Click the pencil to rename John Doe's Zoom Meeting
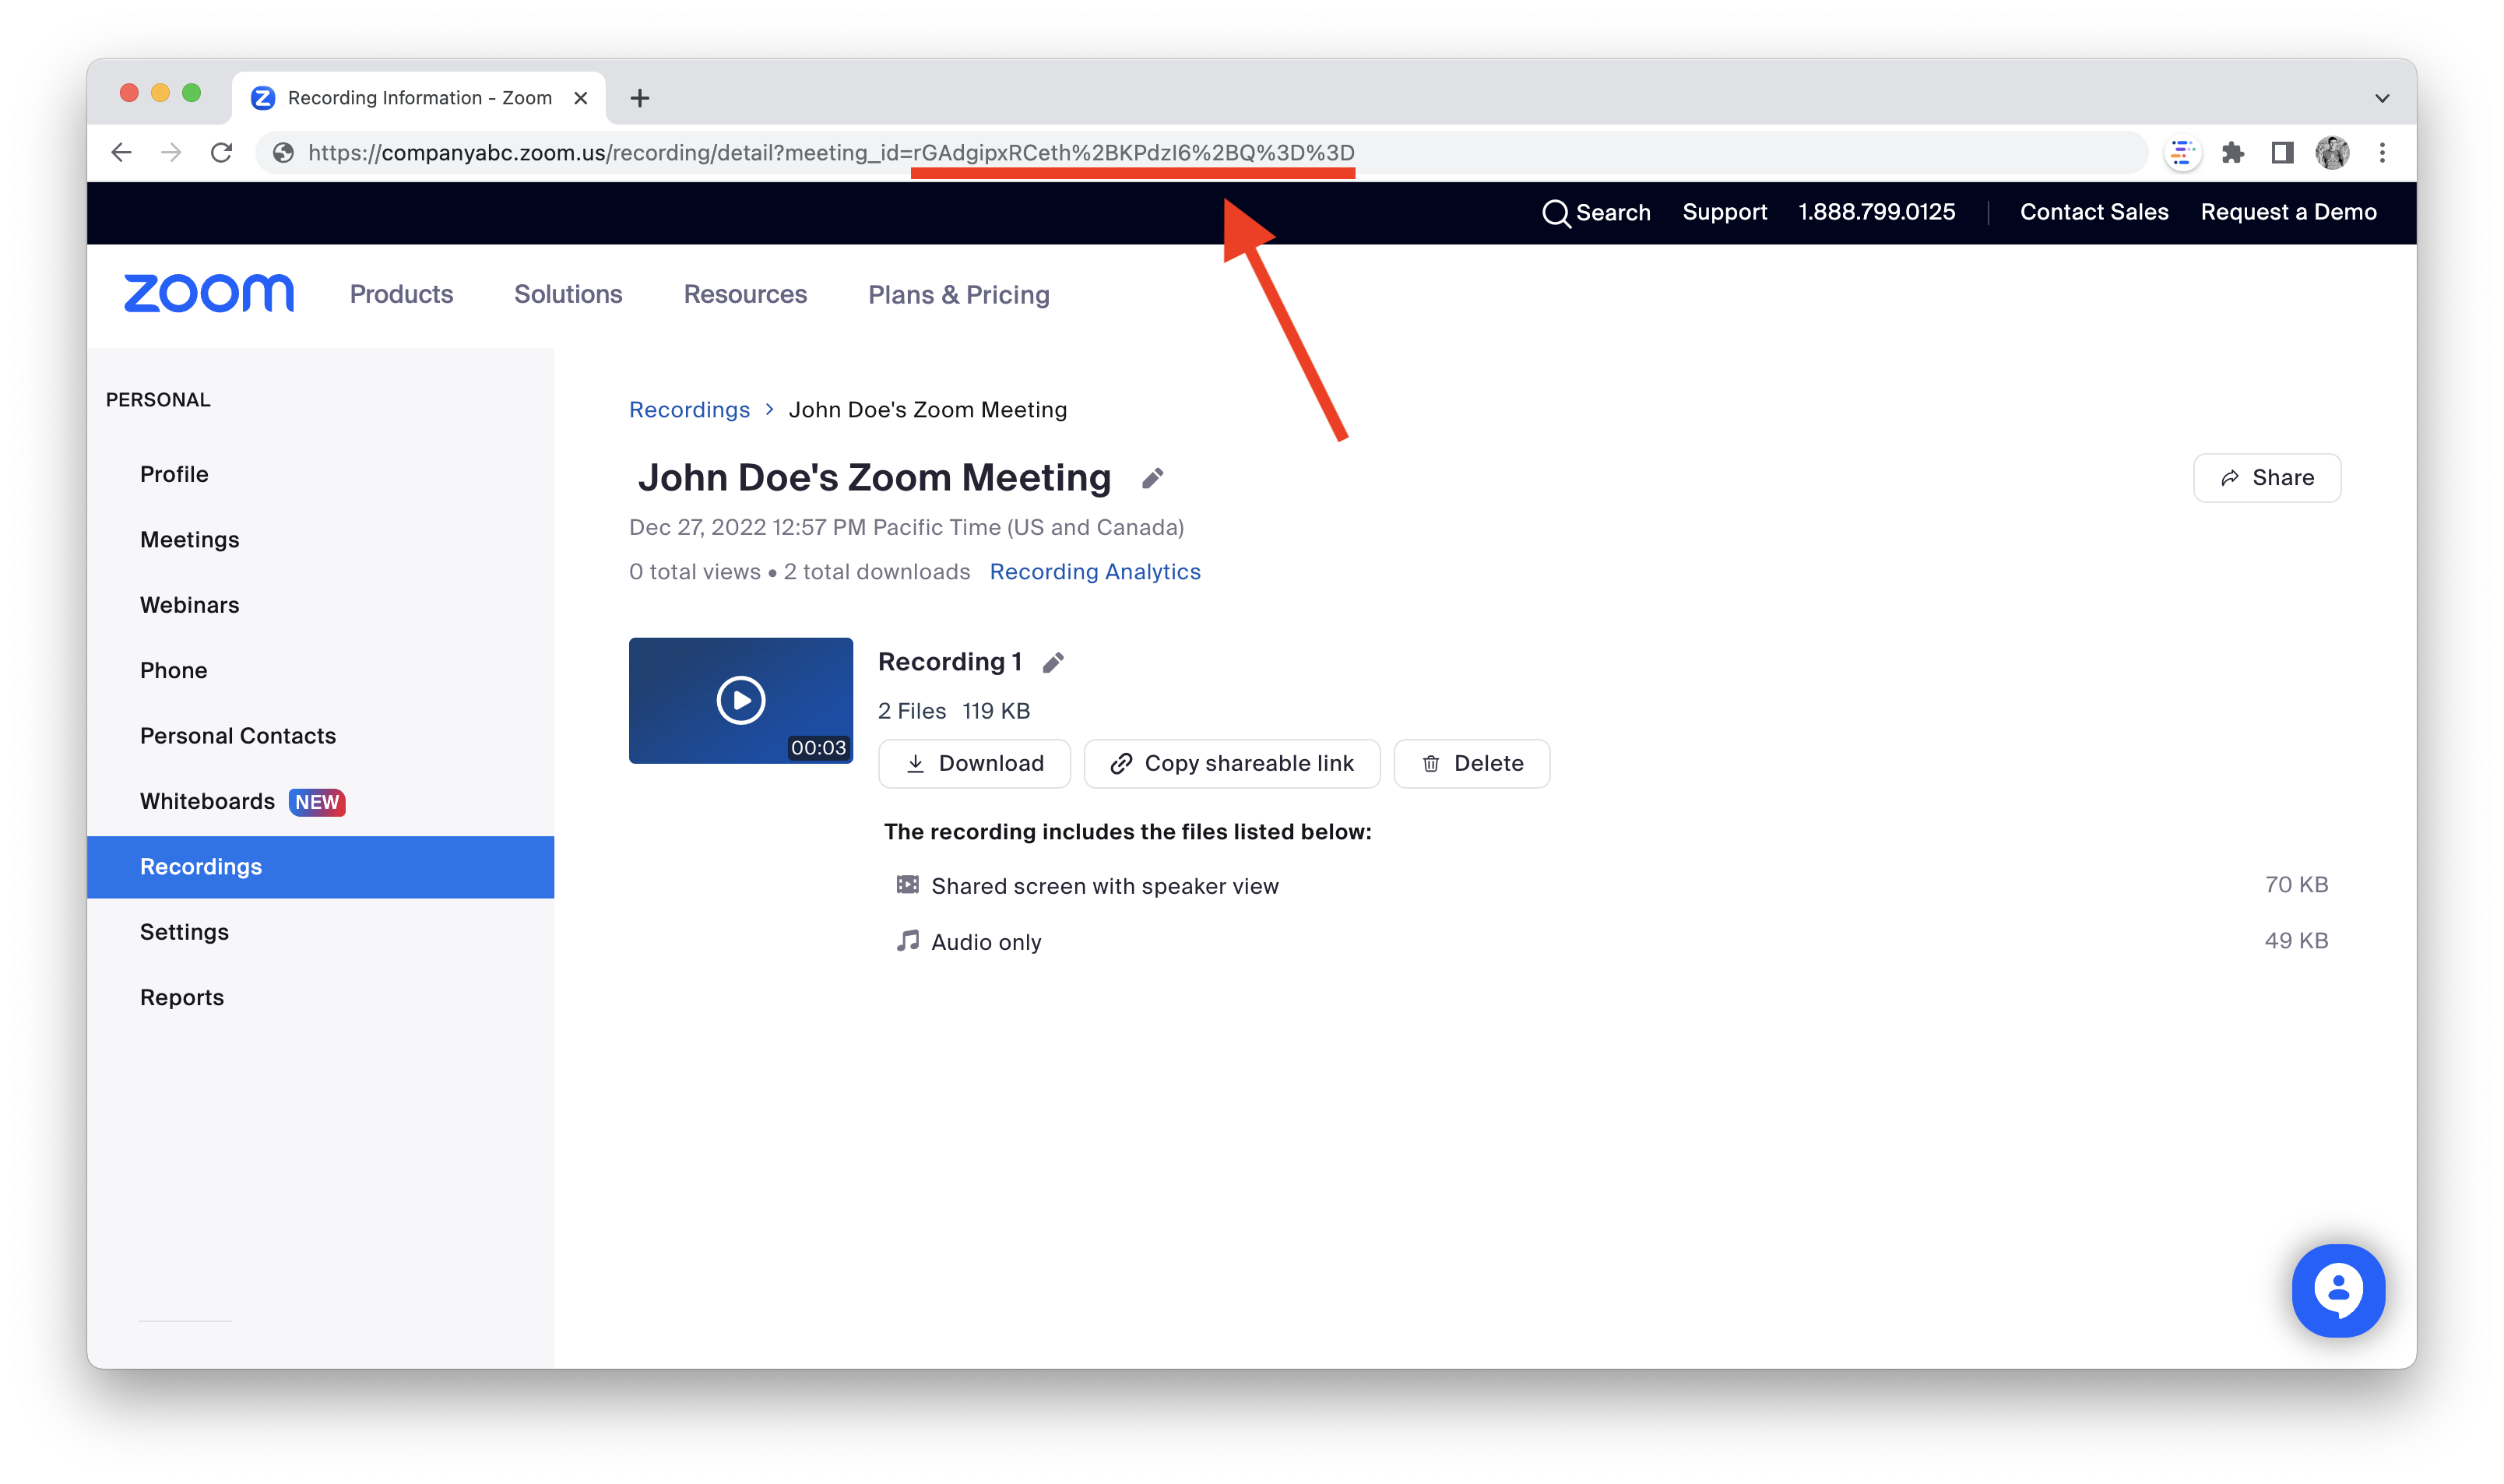This screenshot has height=1484, width=2504. tap(1152, 478)
